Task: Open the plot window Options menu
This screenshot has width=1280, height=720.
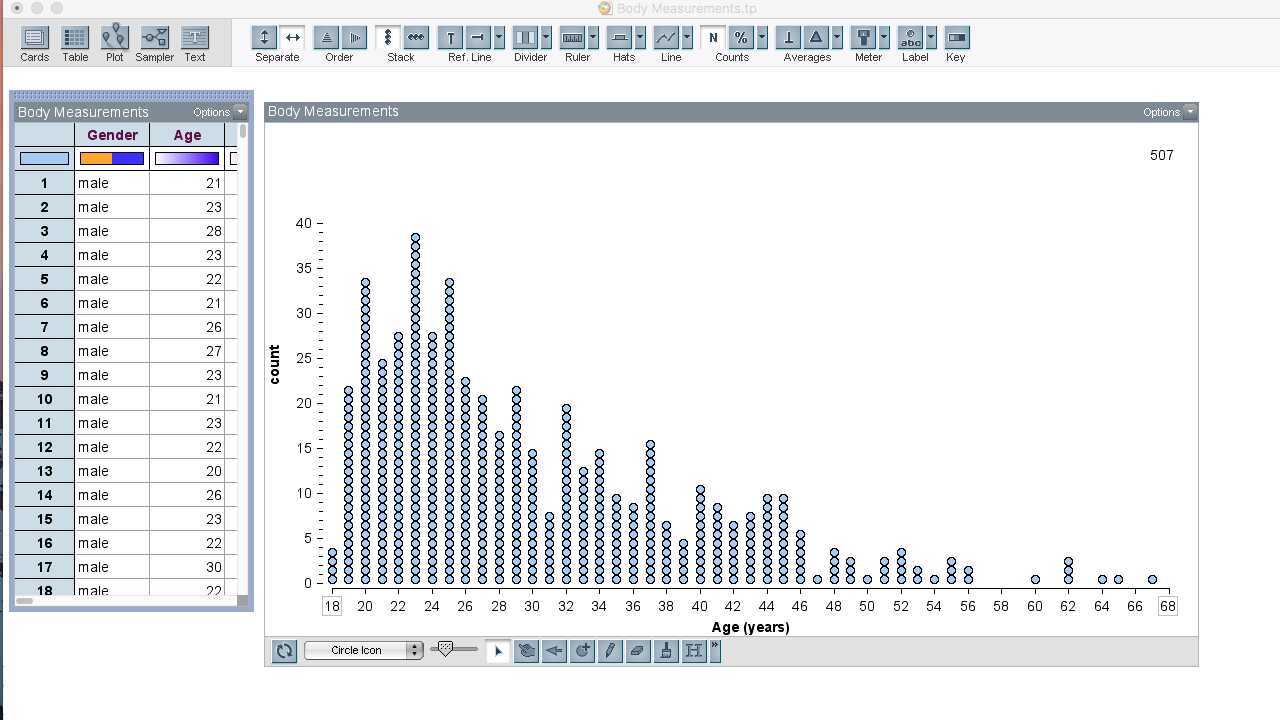Action: 1162,111
